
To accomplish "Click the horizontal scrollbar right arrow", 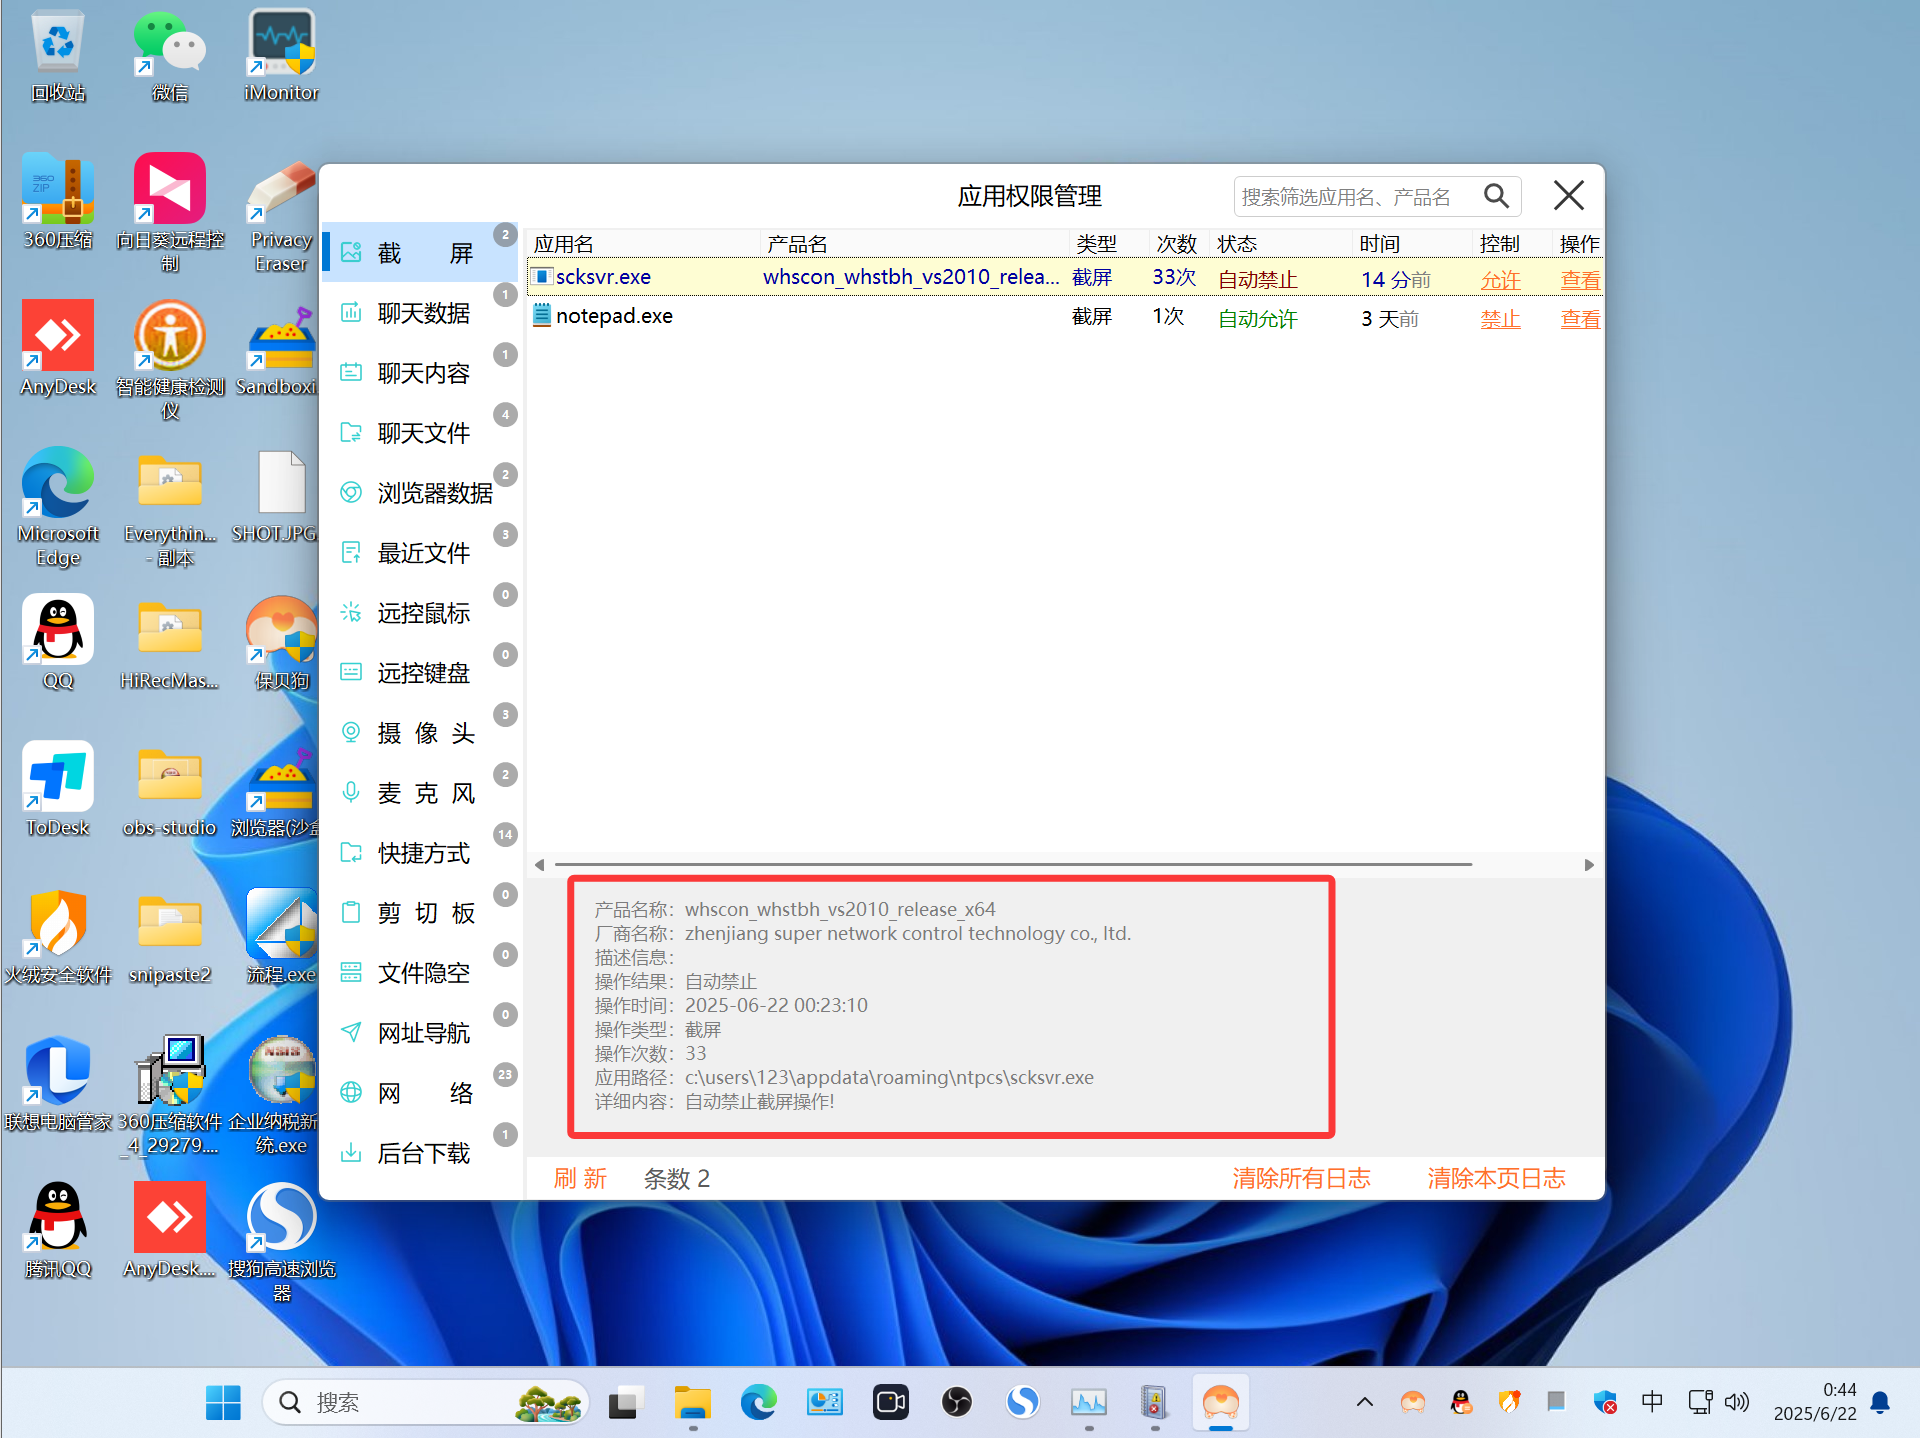I will [x=1589, y=865].
